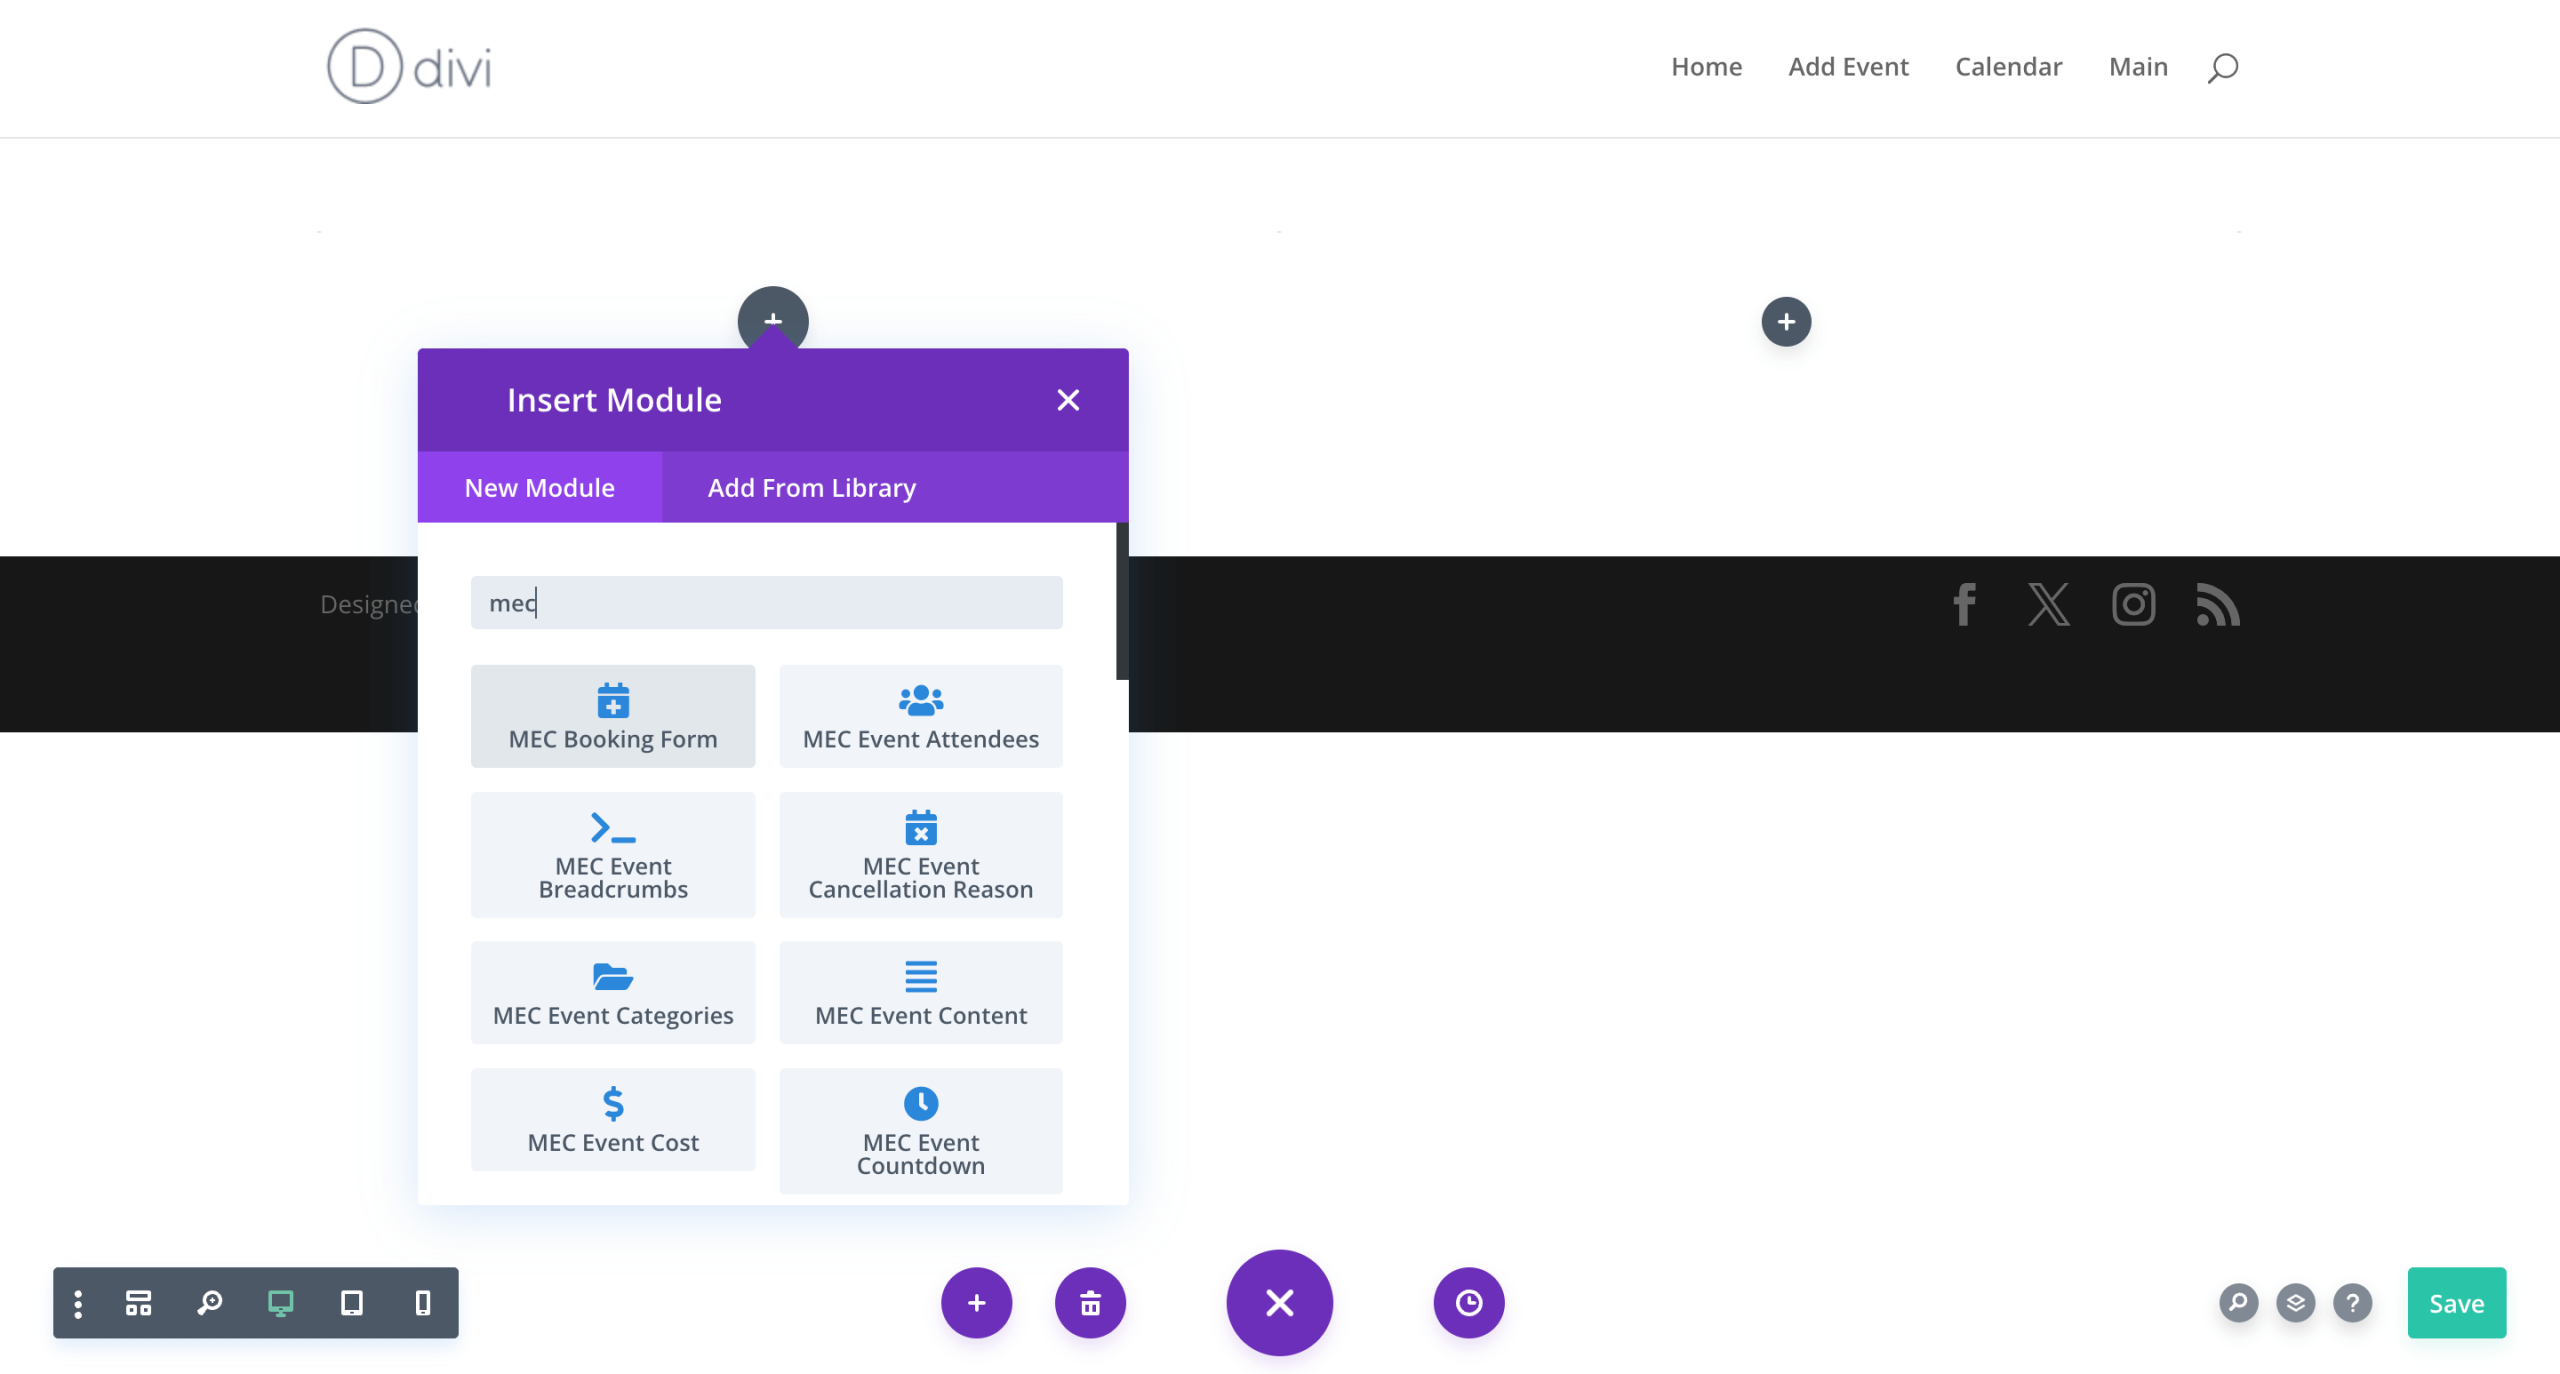Image resolution: width=2560 pixels, height=1374 pixels.
Task: Select the zoom view icon in bottom toolbar
Action: 210,1302
